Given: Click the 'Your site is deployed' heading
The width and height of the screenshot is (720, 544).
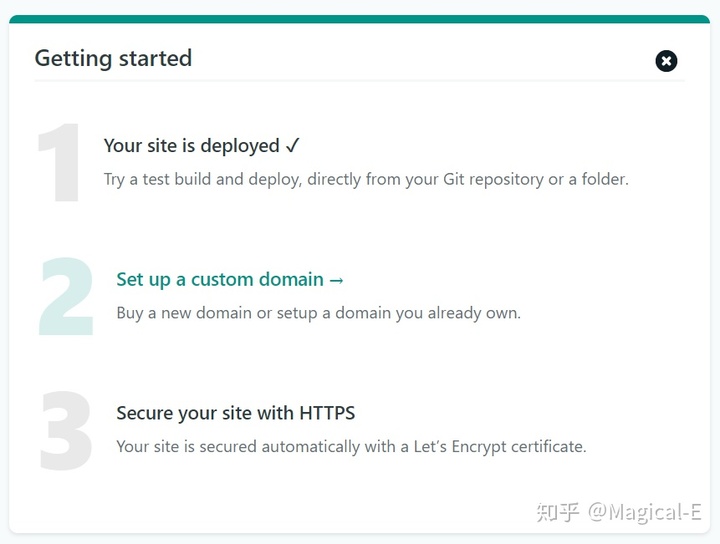Looking at the screenshot, I should pos(202,146).
